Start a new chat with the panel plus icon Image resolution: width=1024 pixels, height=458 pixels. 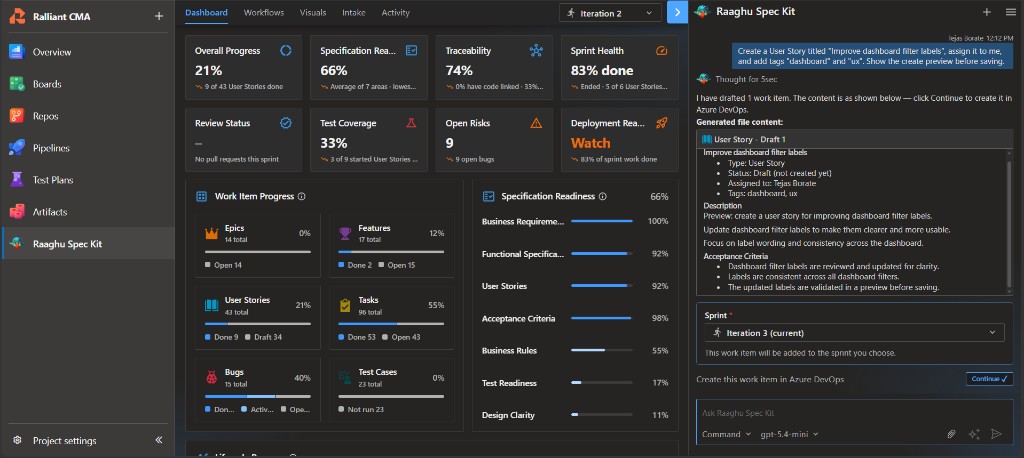tap(986, 12)
